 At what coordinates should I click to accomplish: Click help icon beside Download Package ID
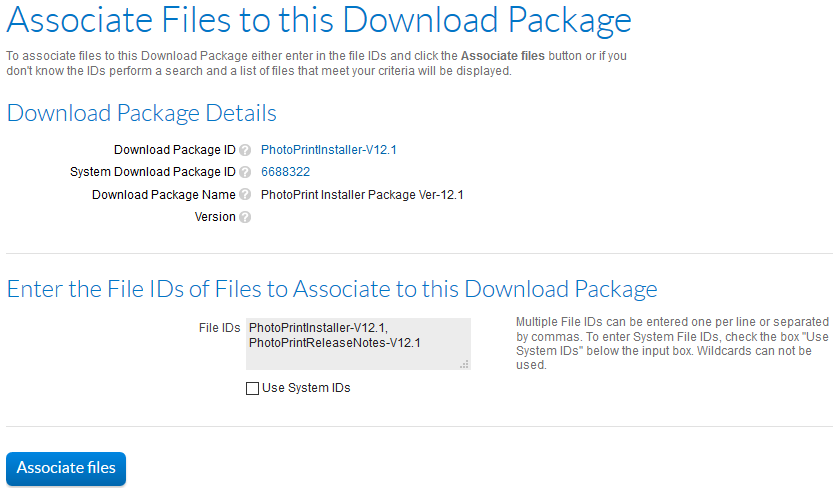(x=245, y=150)
